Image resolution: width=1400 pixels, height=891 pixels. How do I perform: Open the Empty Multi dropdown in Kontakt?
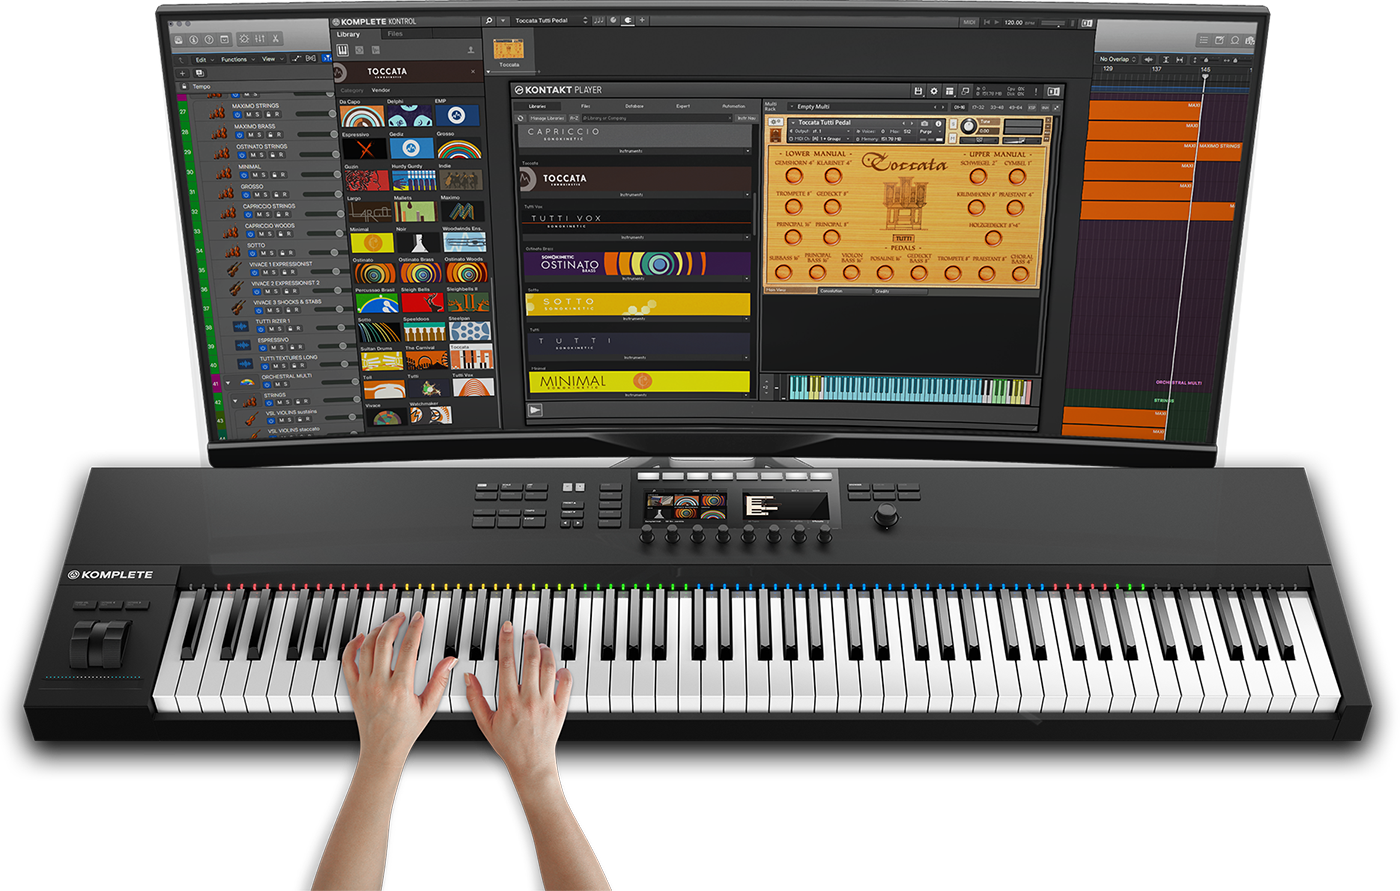point(866,107)
